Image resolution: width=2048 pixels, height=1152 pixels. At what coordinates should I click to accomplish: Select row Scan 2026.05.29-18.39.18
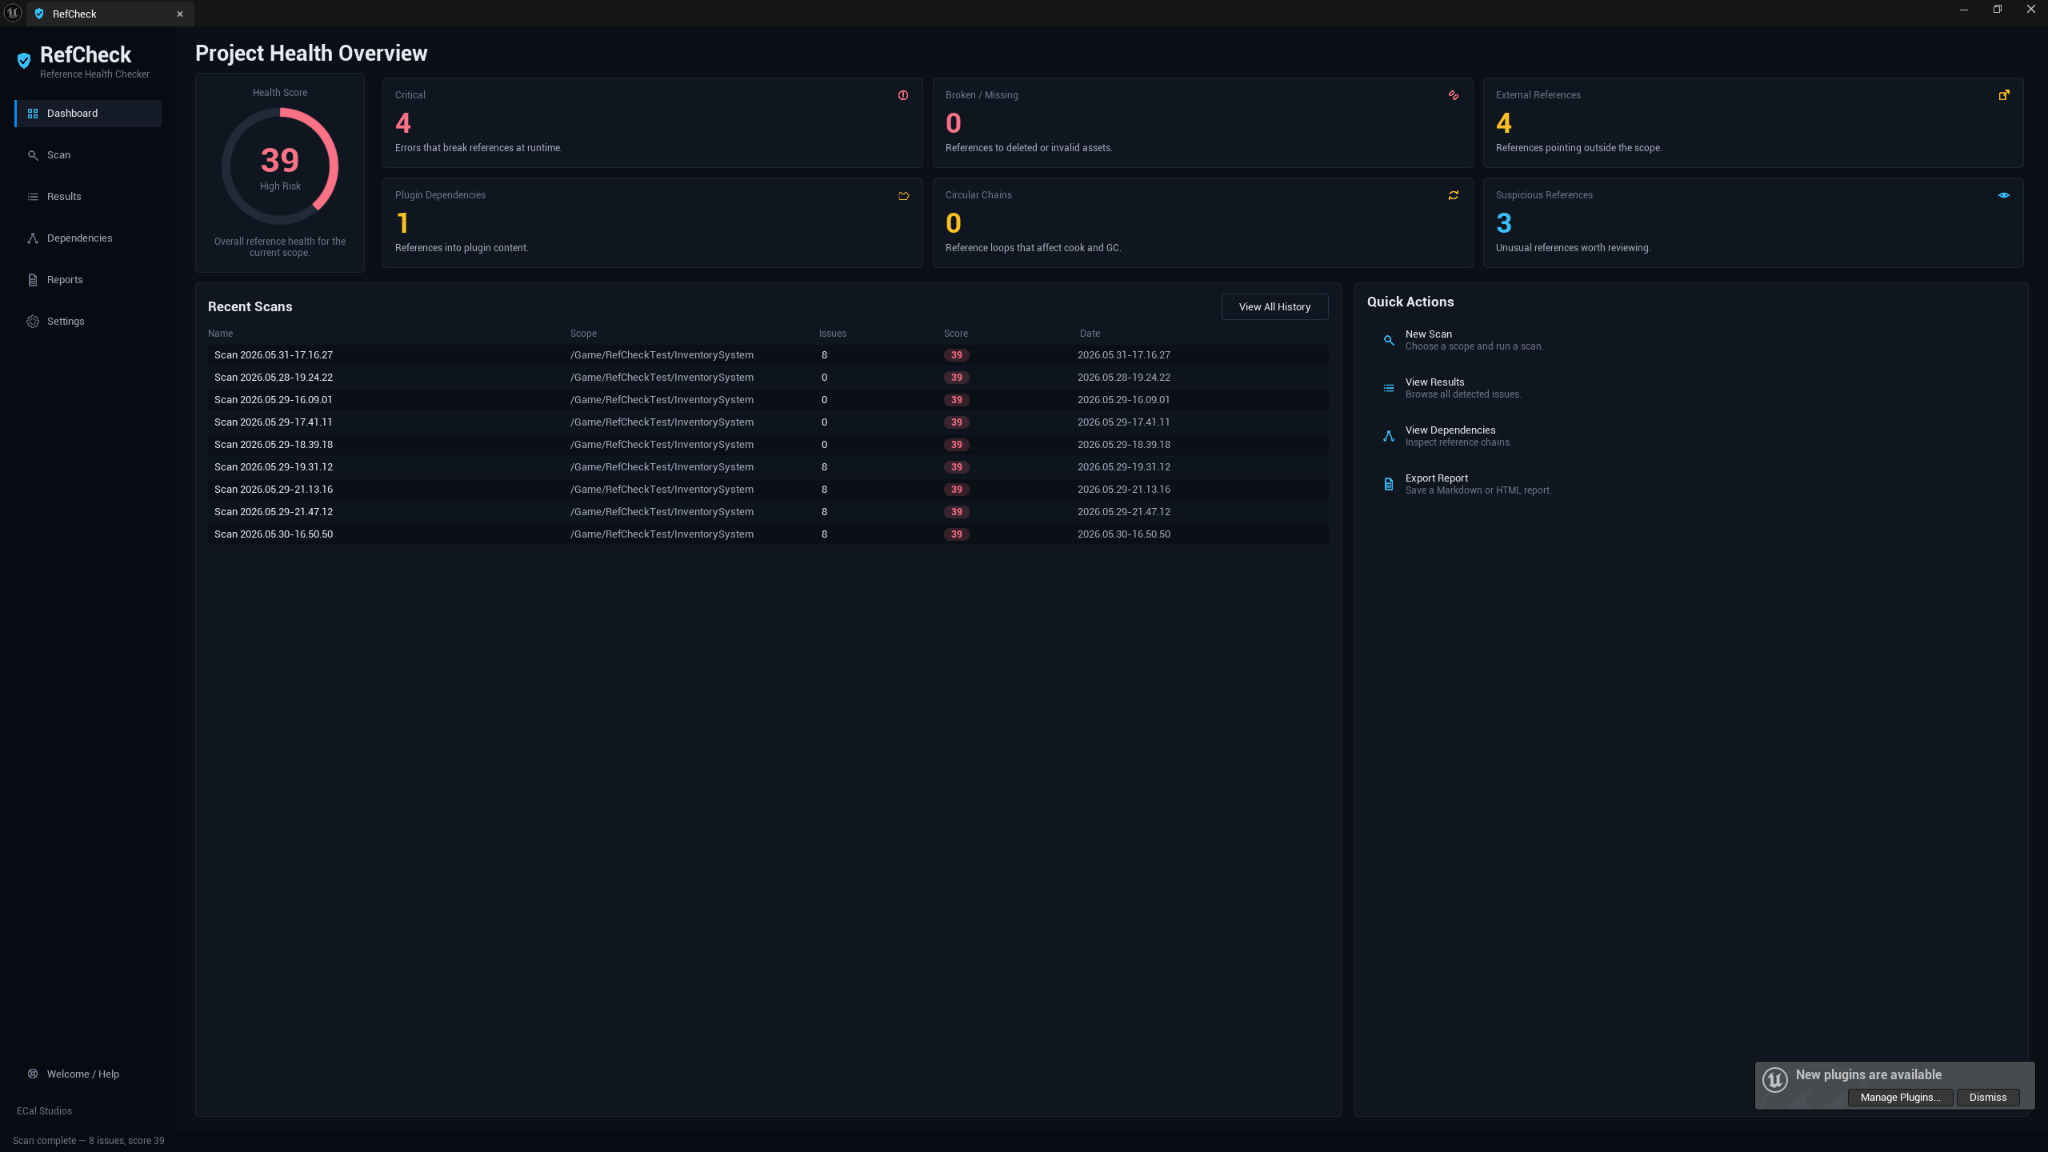point(768,445)
